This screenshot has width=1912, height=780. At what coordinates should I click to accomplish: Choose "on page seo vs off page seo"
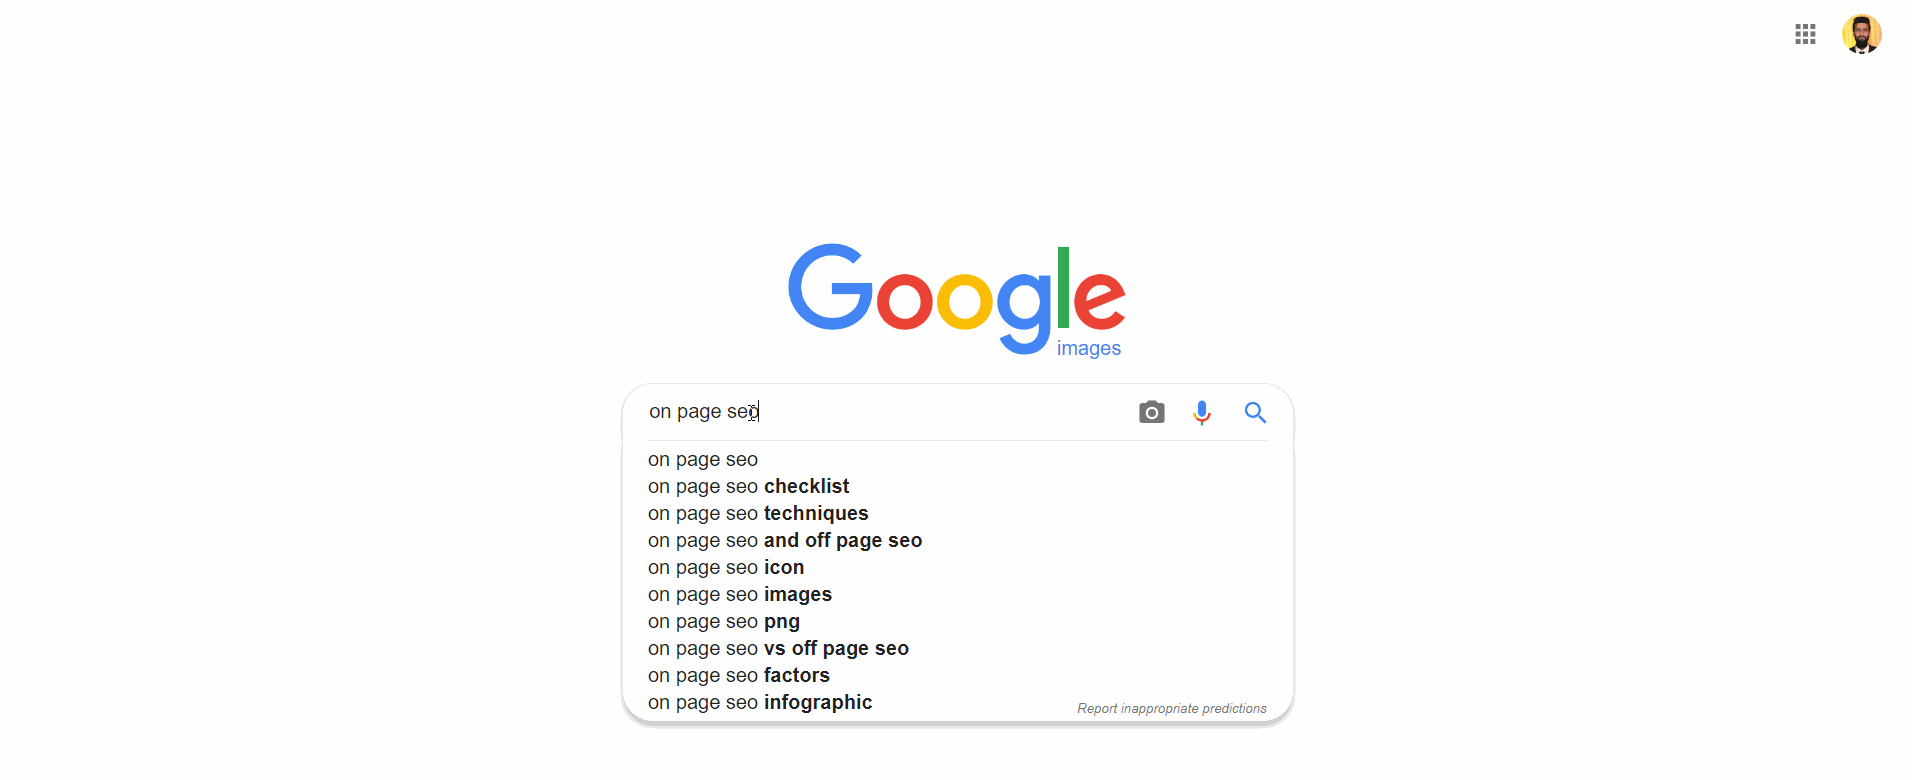tap(778, 649)
